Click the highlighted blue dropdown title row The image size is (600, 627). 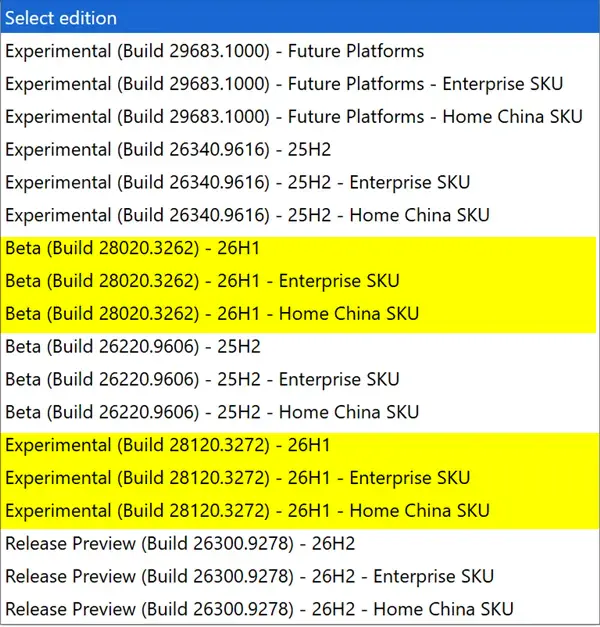(x=300, y=18)
